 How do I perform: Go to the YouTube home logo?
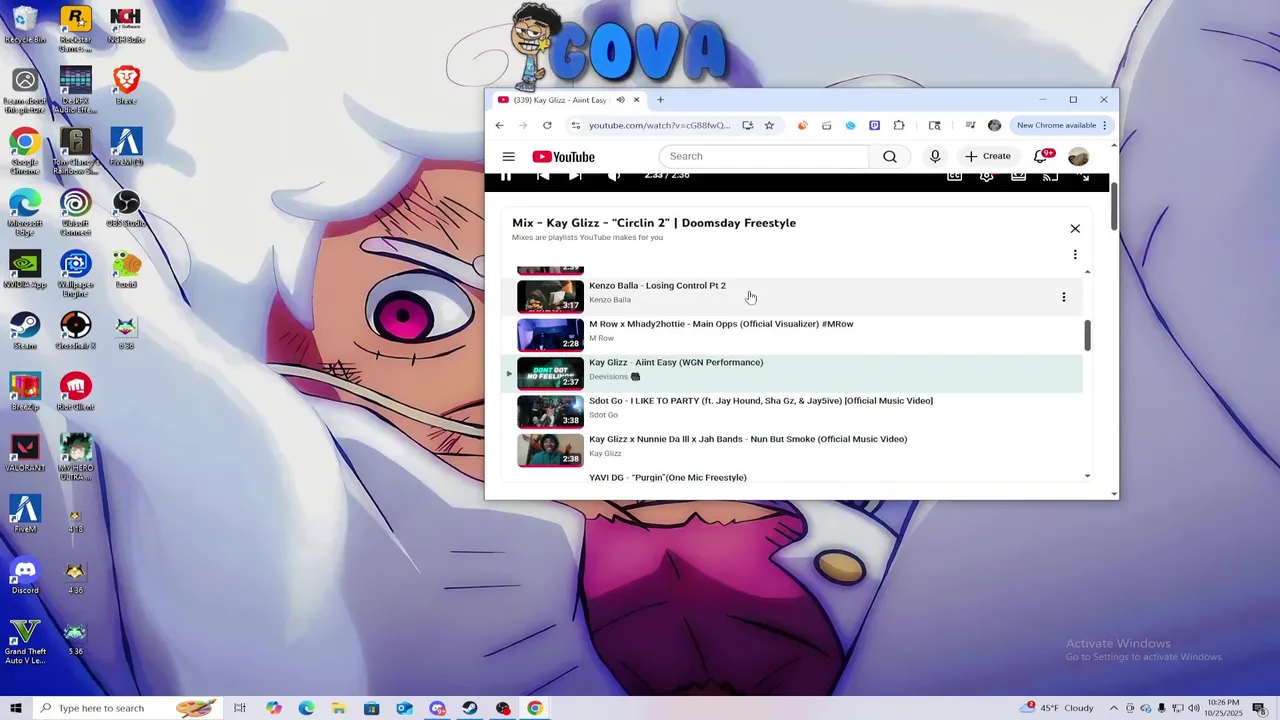[x=563, y=157]
